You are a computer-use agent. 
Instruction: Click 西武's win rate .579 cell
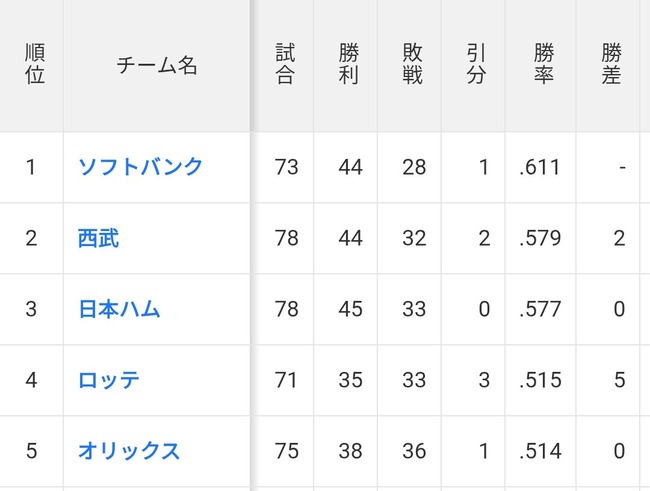point(541,238)
